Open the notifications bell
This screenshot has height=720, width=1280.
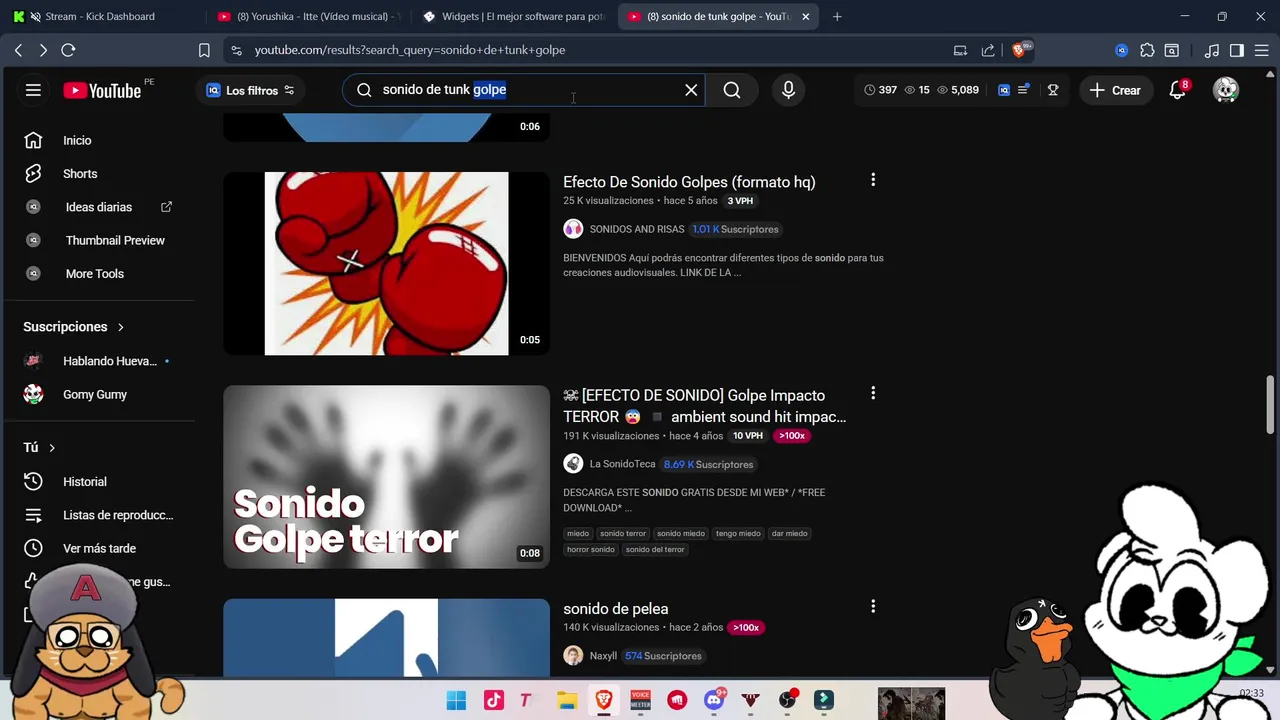pyautogui.click(x=1178, y=90)
